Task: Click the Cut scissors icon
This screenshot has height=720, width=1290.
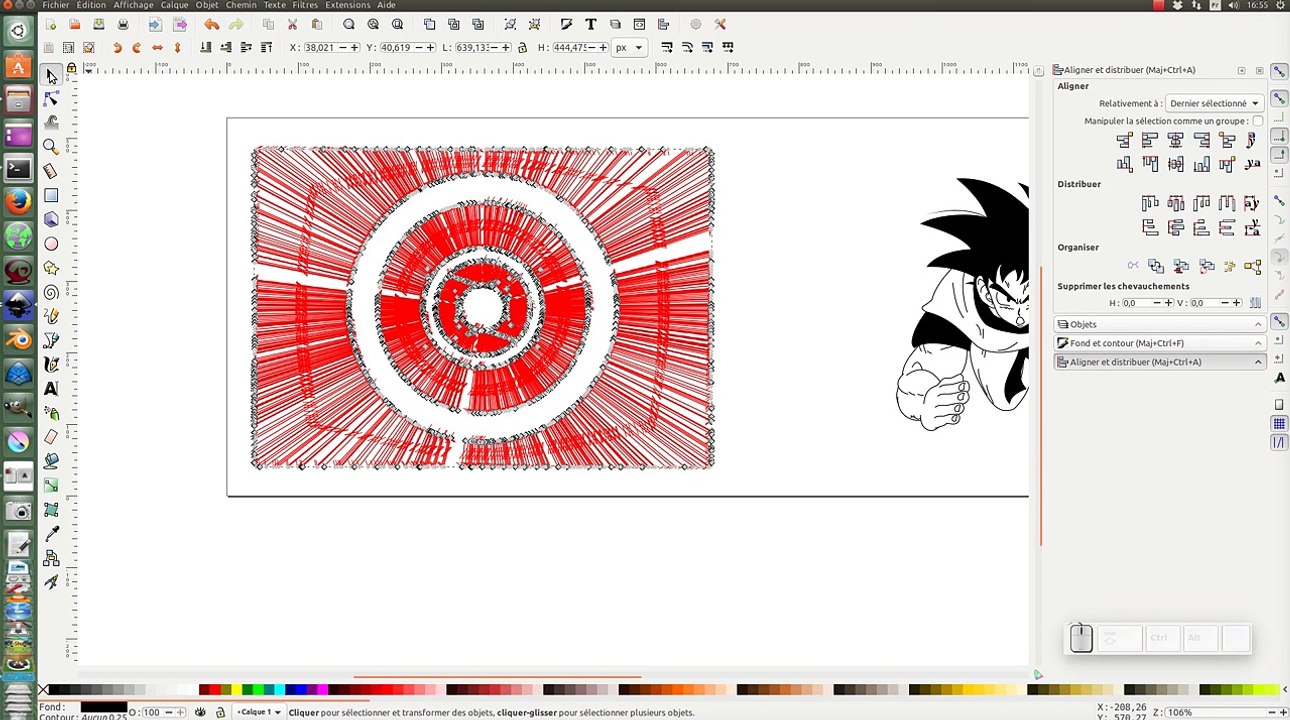Action: click(x=292, y=24)
